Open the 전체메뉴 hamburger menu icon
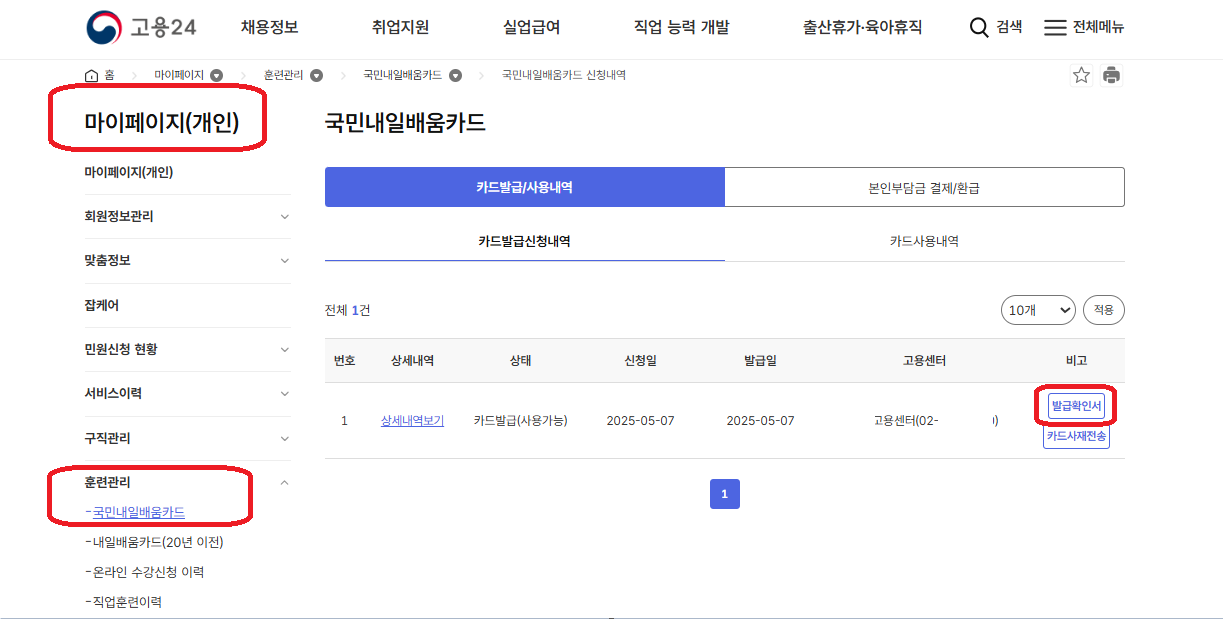The width and height of the screenshot is (1223, 619). coord(1055,28)
